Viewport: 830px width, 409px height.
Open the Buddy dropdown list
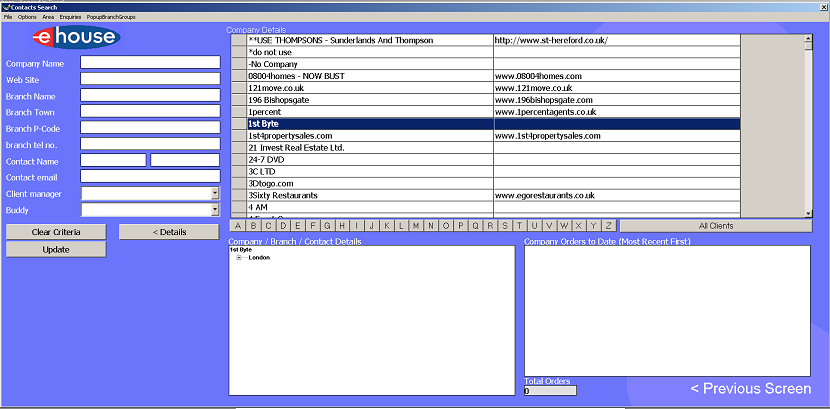(x=215, y=210)
